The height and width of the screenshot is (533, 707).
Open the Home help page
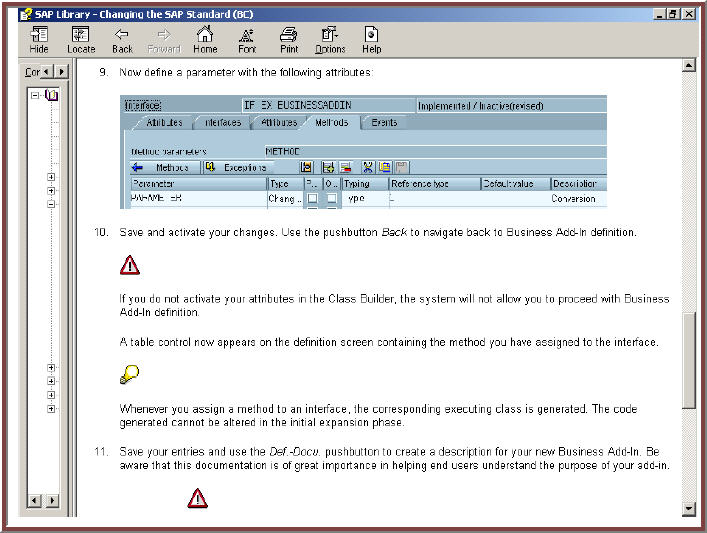(205, 40)
